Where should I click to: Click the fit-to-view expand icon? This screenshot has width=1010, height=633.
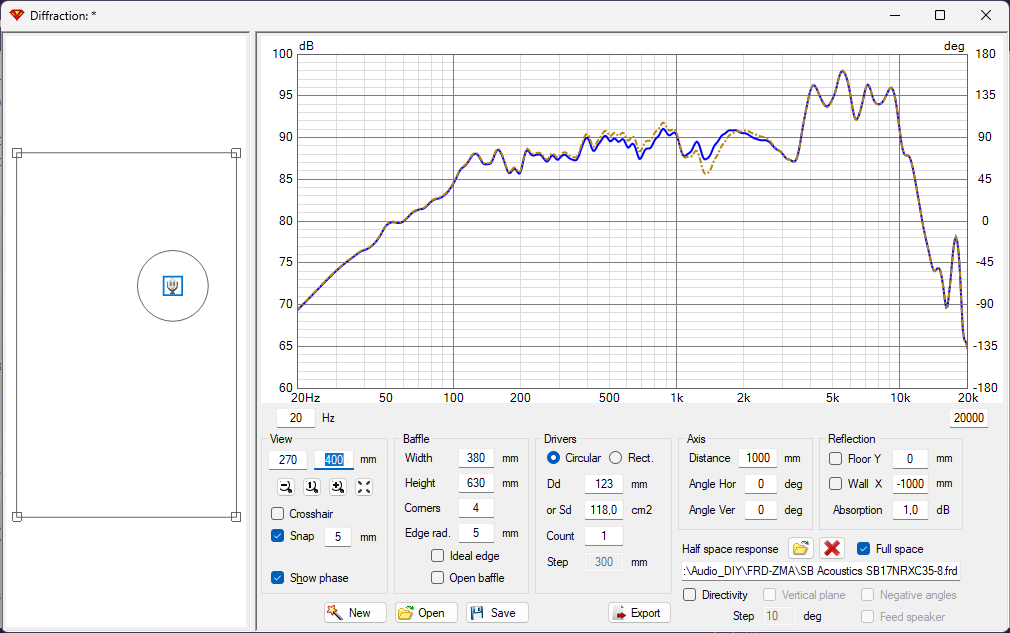click(x=364, y=487)
